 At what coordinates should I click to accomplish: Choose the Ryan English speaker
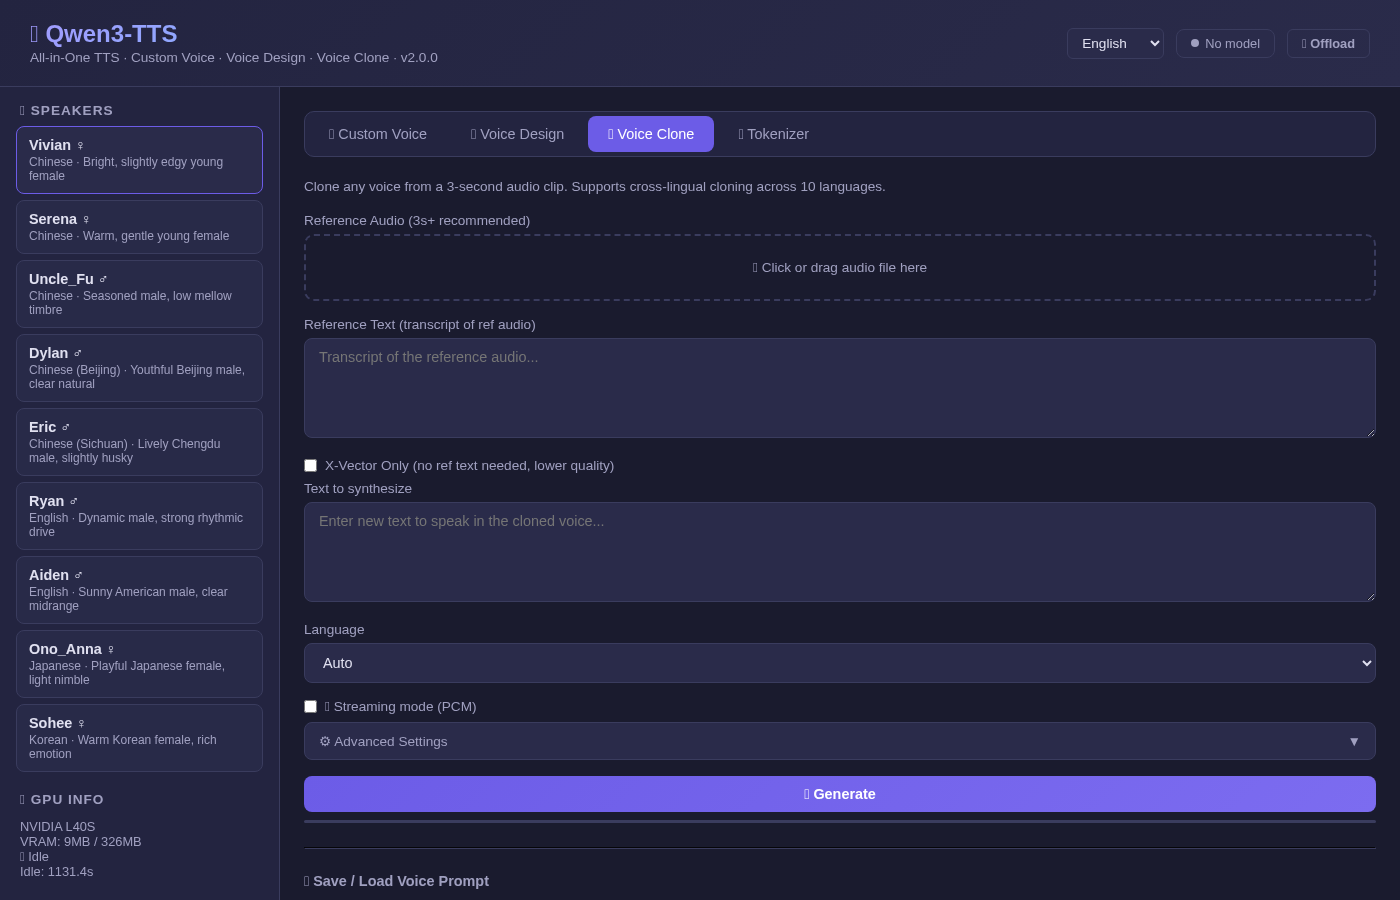click(x=139, y=516)
